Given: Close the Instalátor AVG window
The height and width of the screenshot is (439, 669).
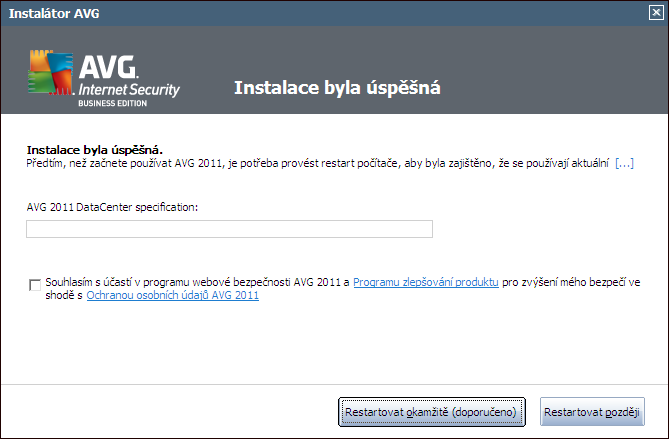Looking at the screenshot, I should [656, 13].
